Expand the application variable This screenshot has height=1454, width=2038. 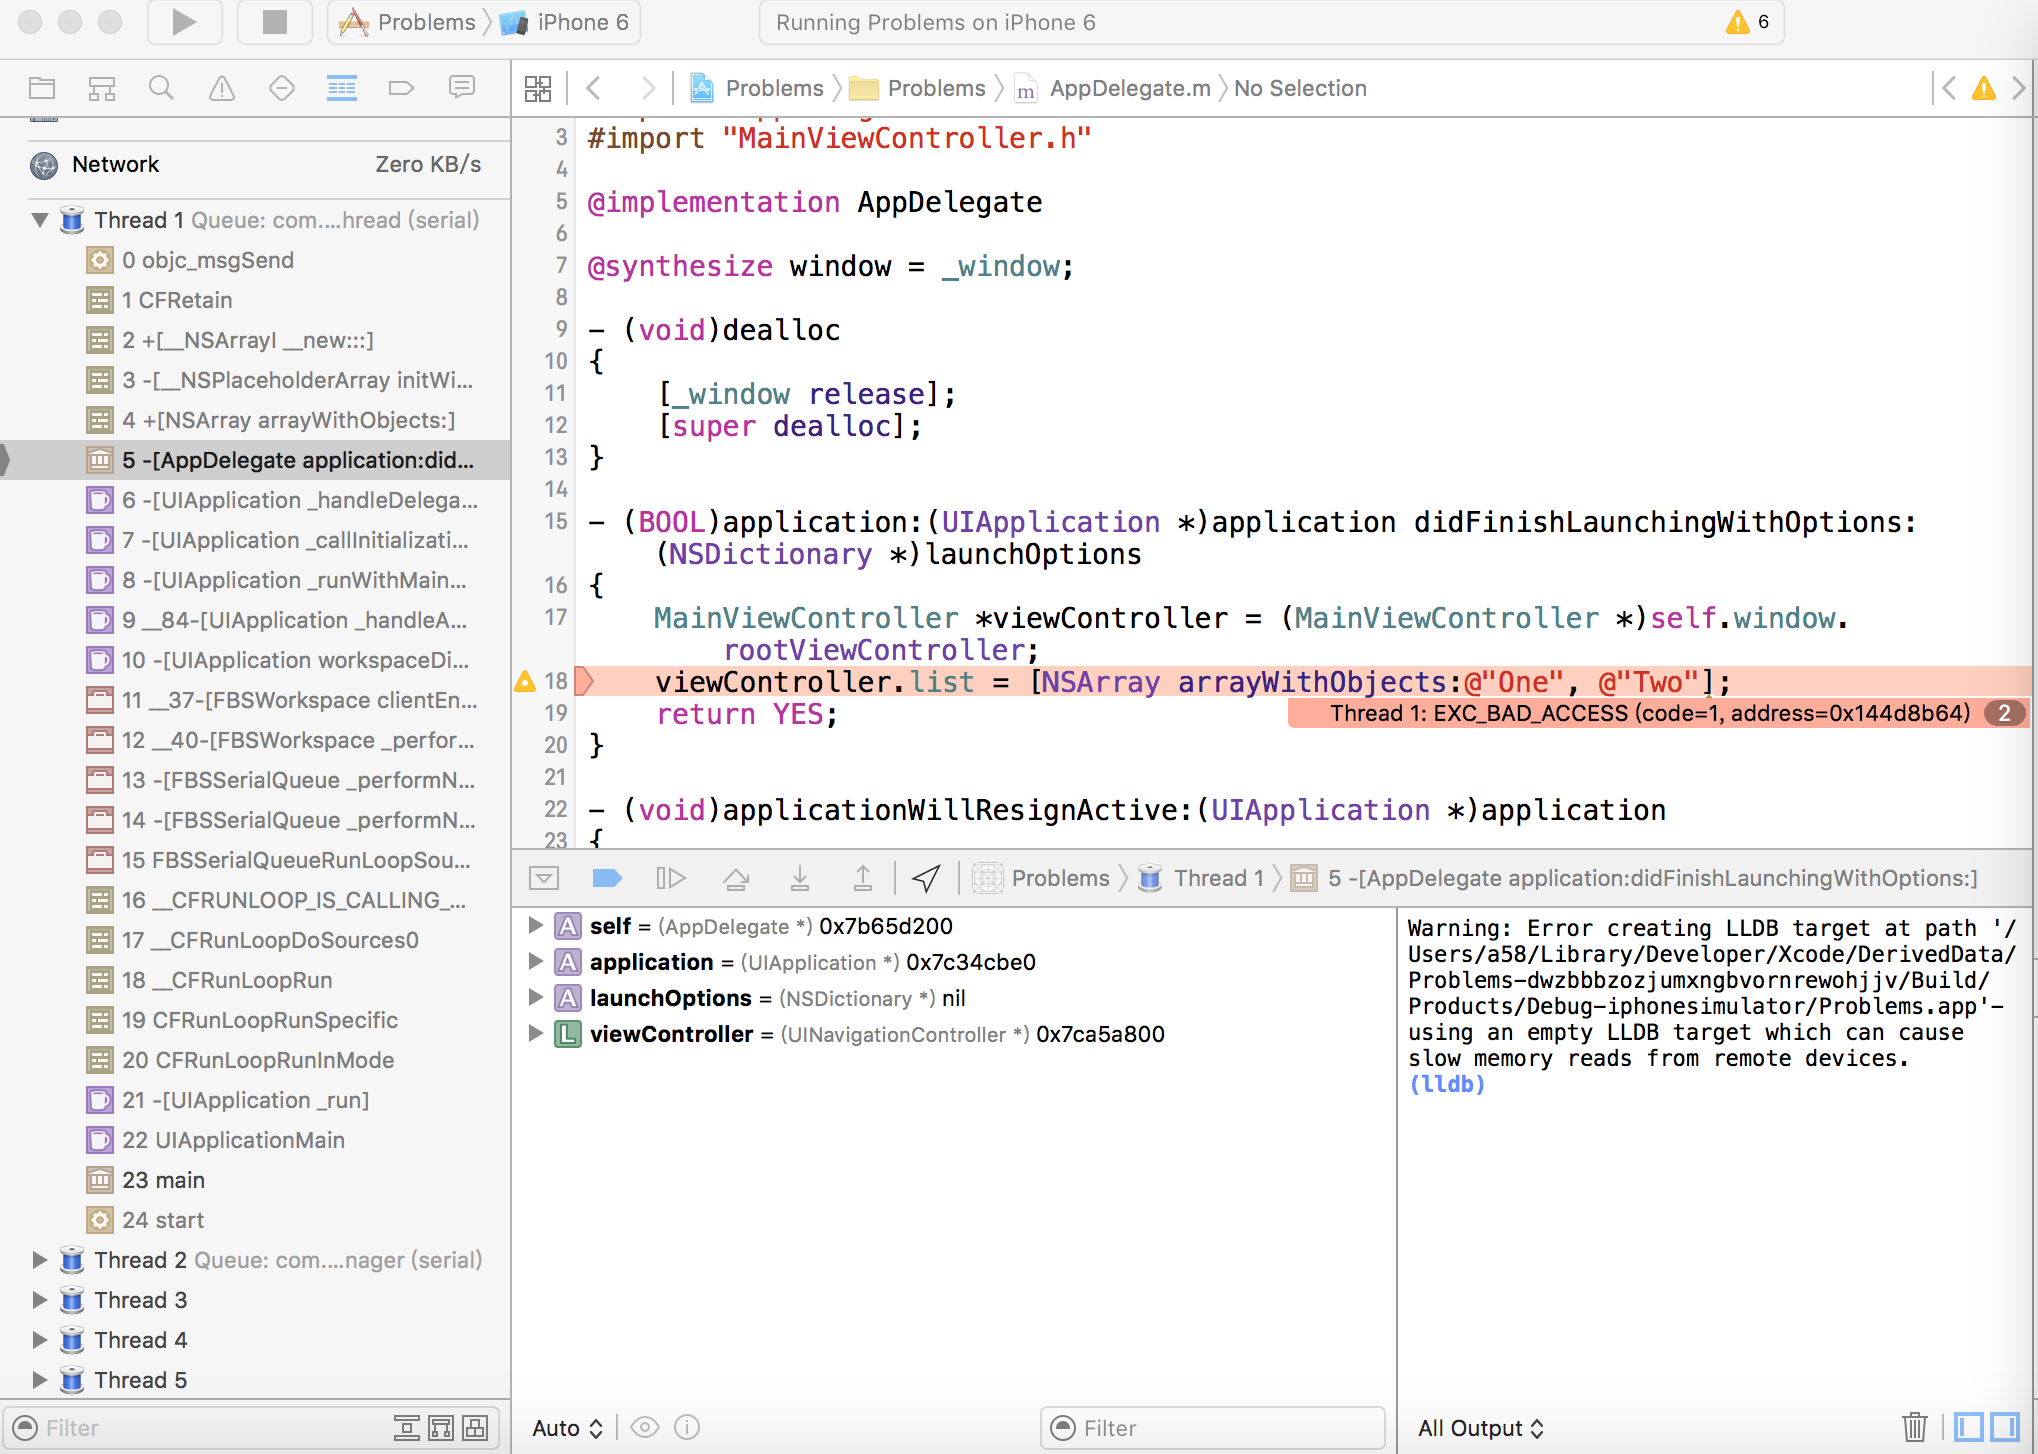click(536, 962)
